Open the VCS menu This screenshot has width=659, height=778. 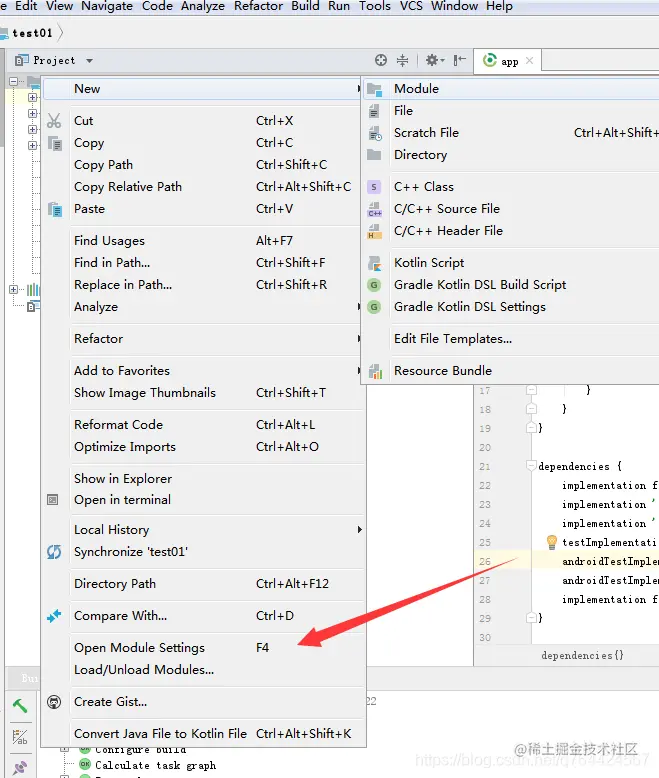411,6
